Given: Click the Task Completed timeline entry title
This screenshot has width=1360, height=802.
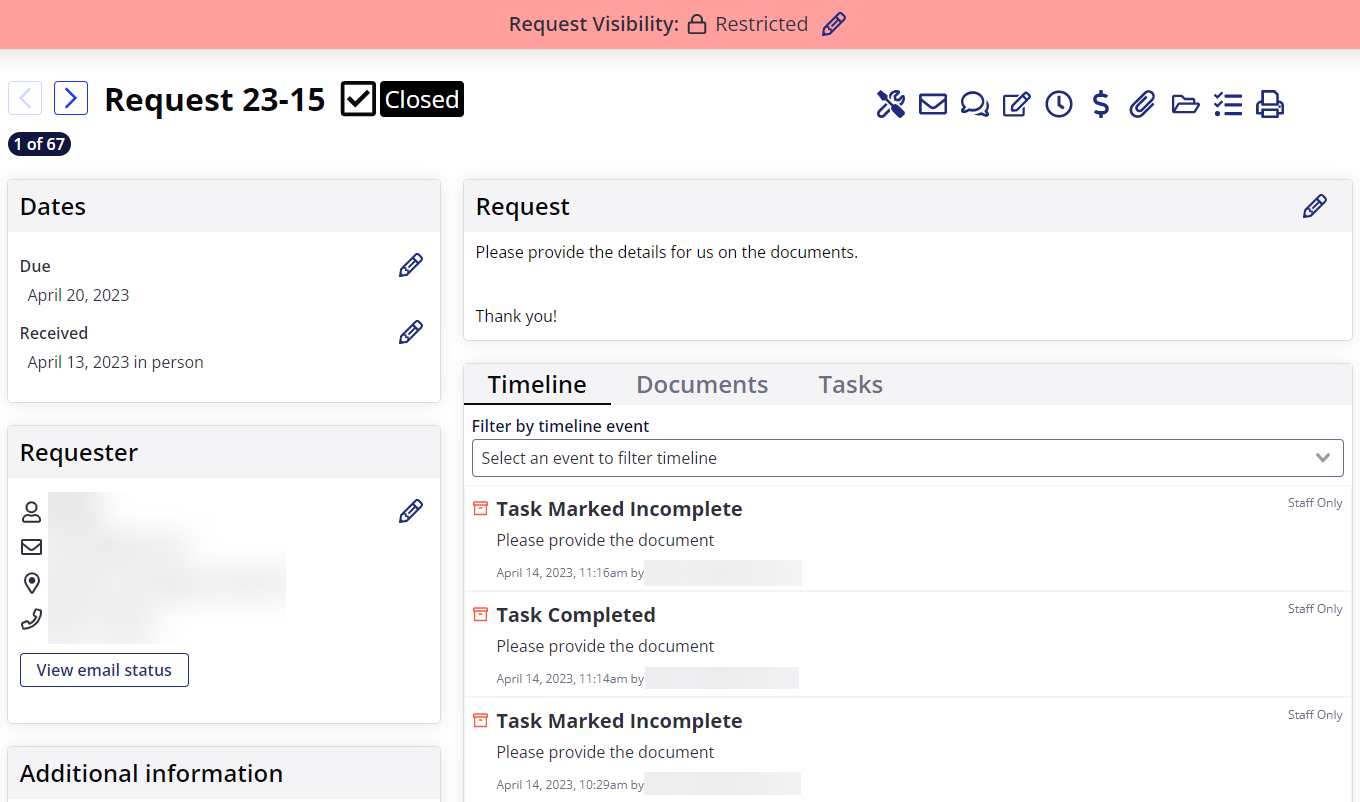Looking at the screenshot, I should pos(576,615).
